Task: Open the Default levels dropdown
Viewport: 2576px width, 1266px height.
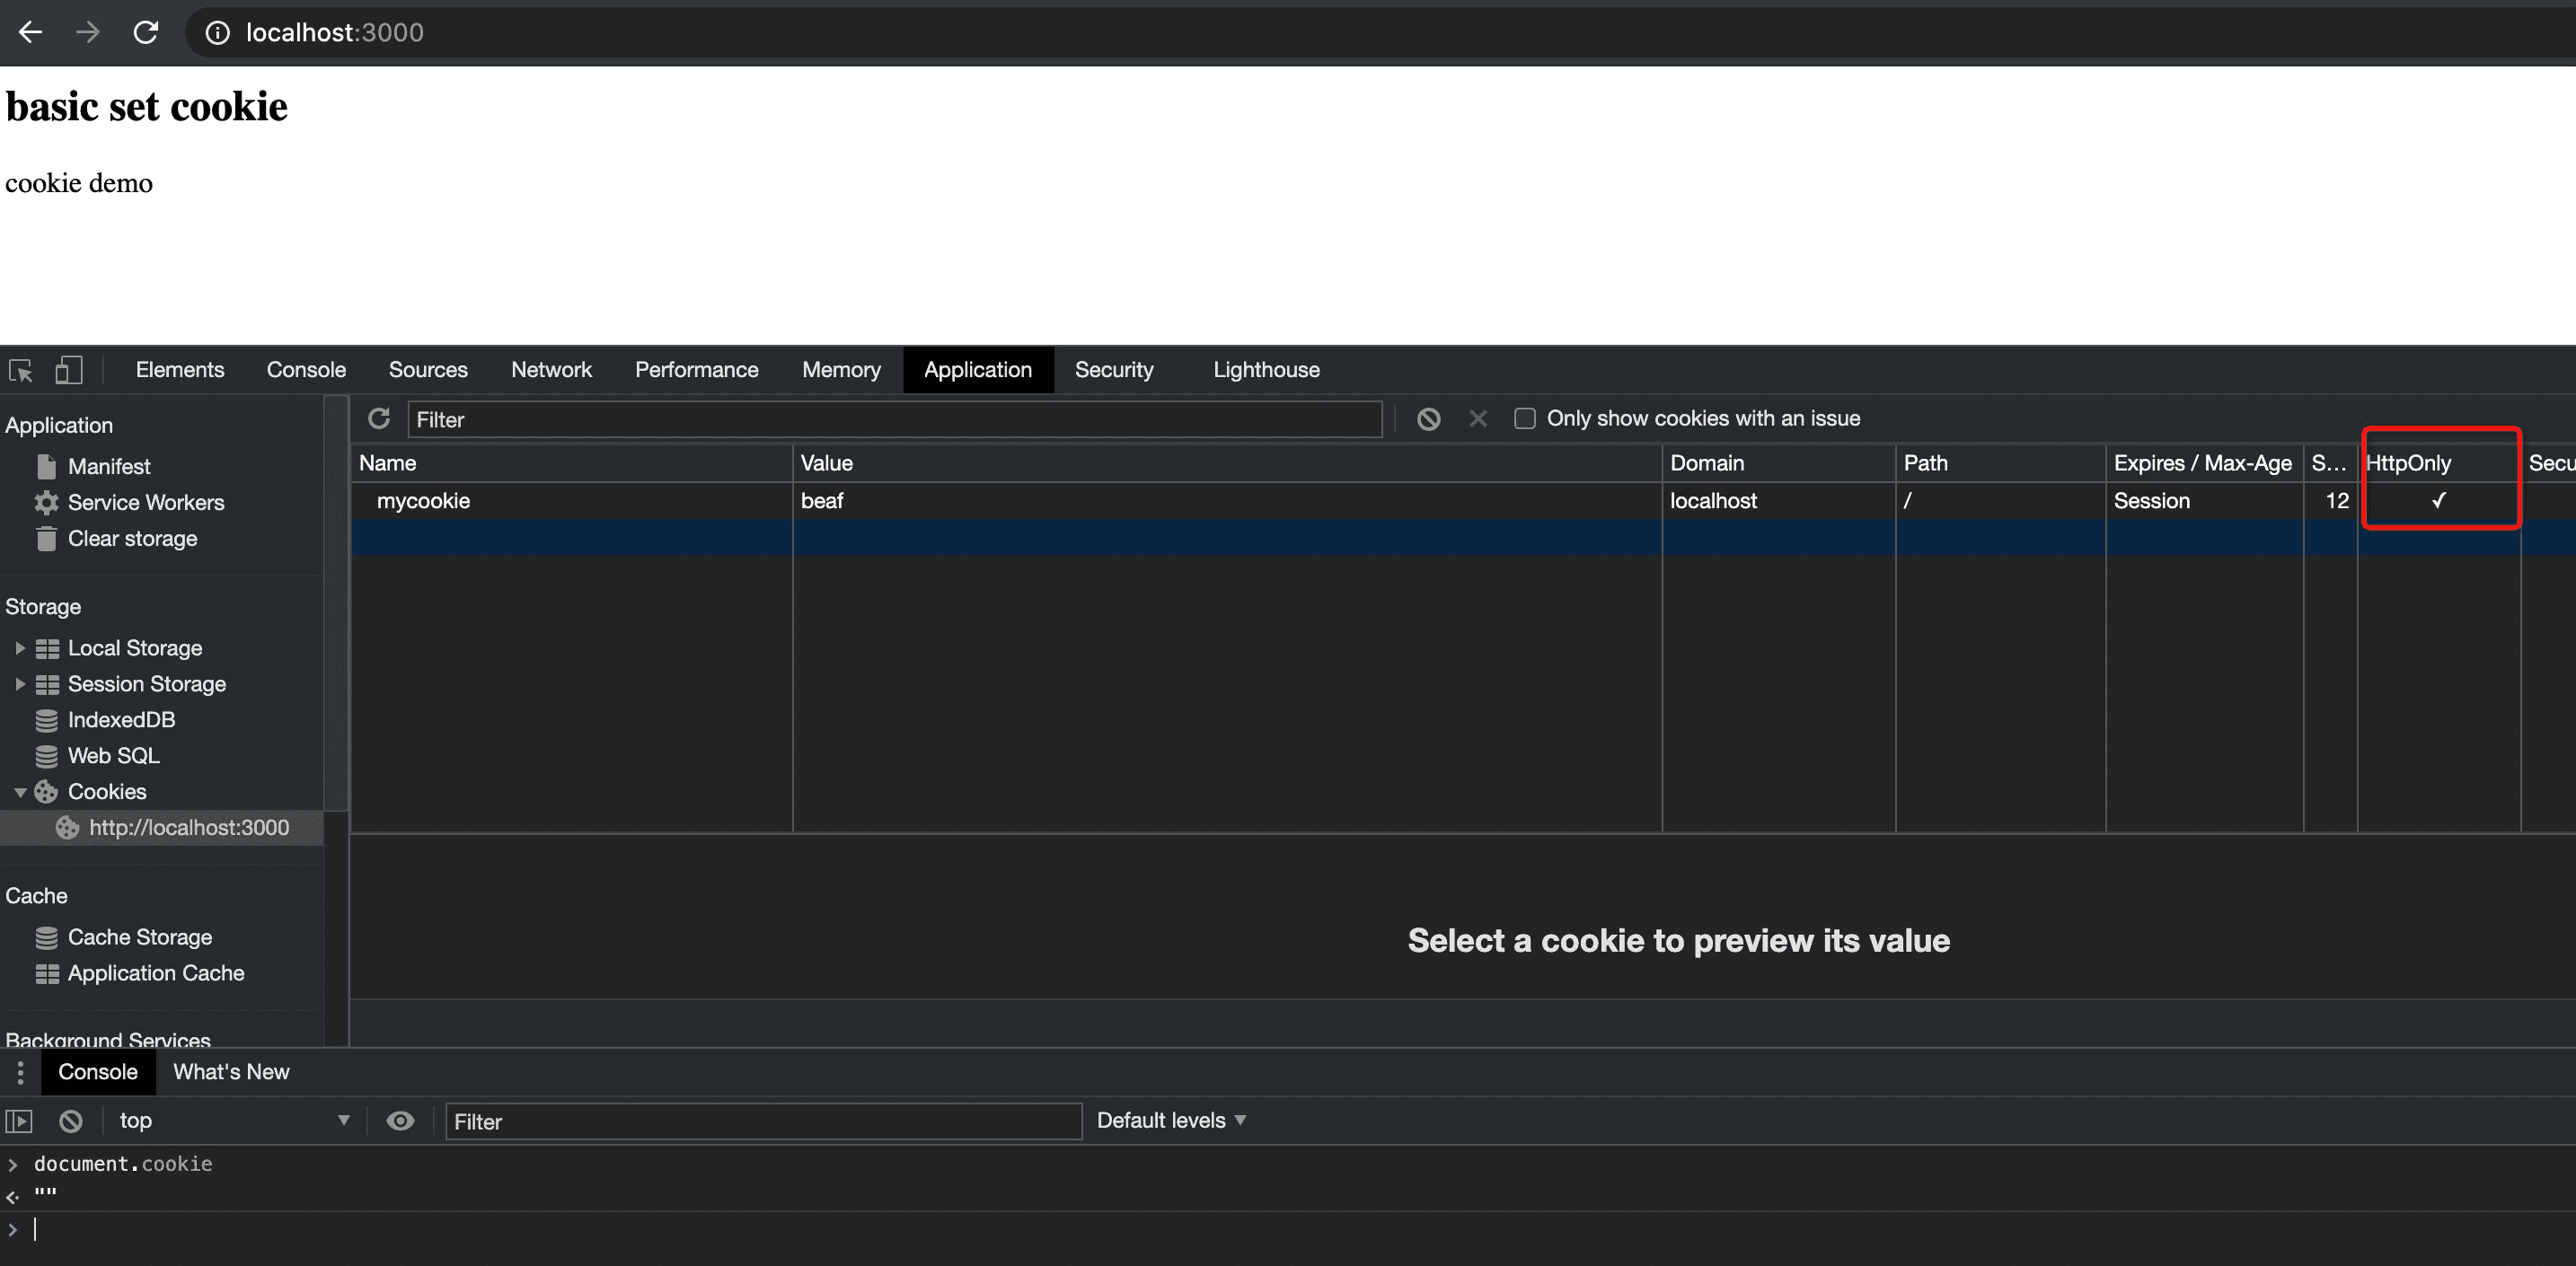Action: pos(1171,1121)
